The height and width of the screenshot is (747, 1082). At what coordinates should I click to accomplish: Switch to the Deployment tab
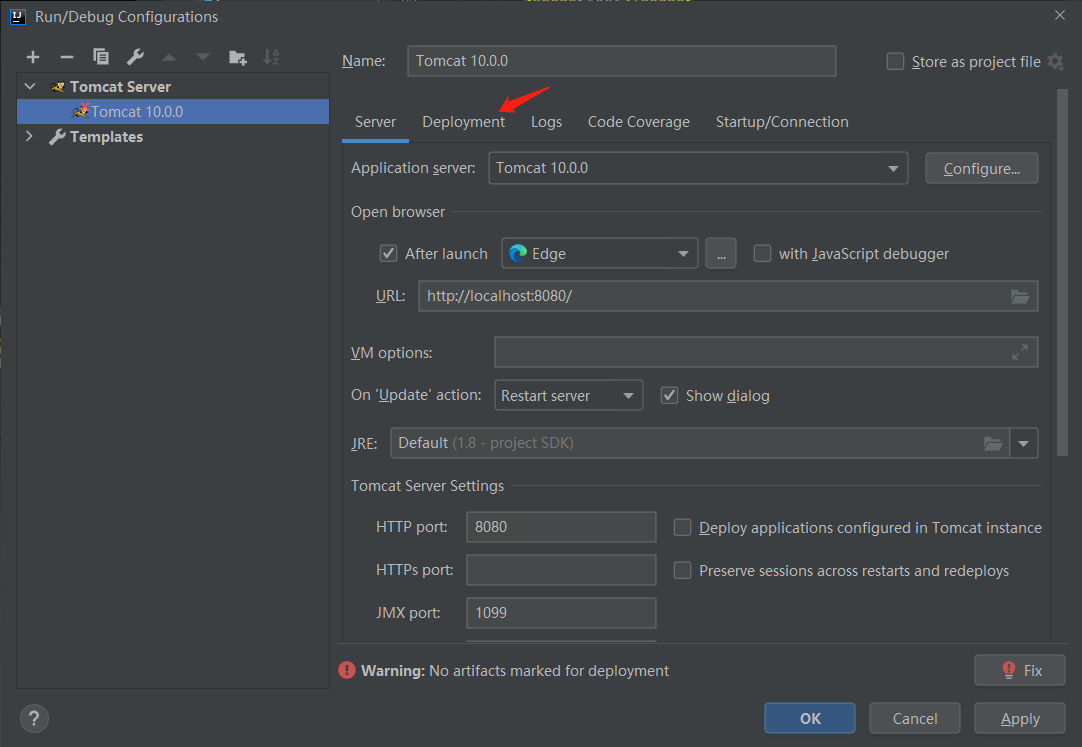pos(464,122)
